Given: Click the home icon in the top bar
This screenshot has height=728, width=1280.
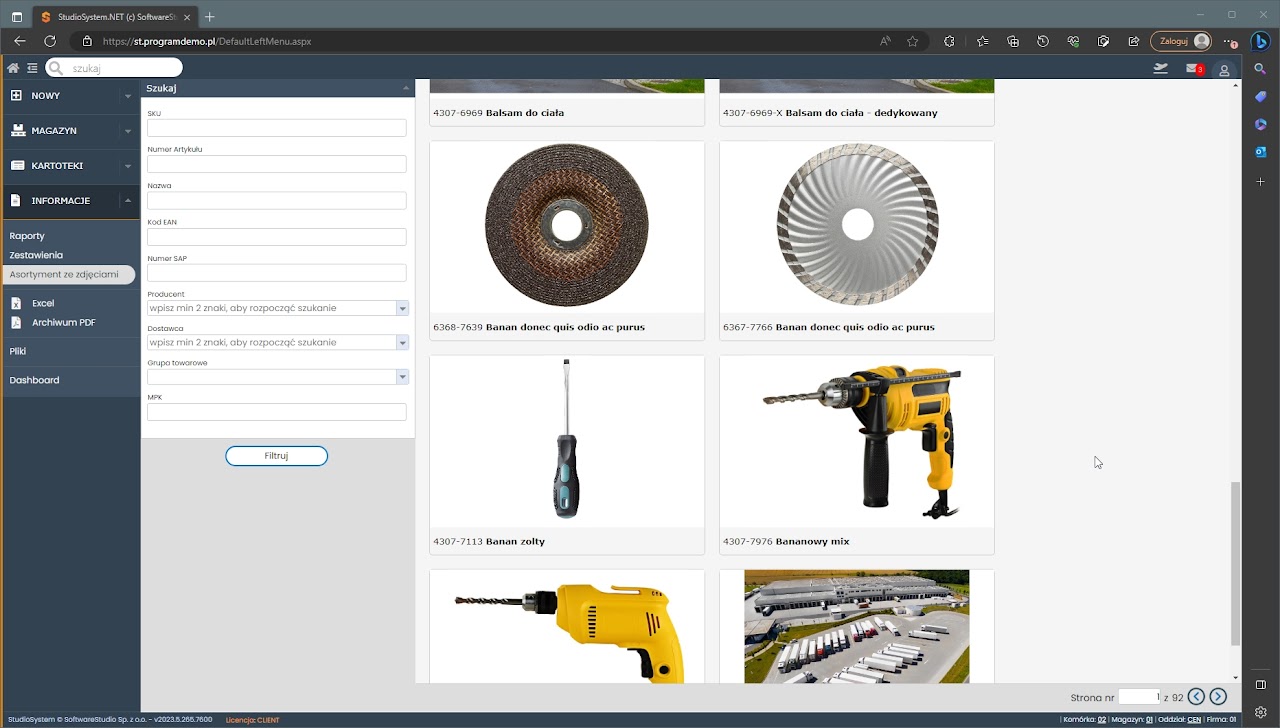Looking at the screenshot, I should pos(13,68).
